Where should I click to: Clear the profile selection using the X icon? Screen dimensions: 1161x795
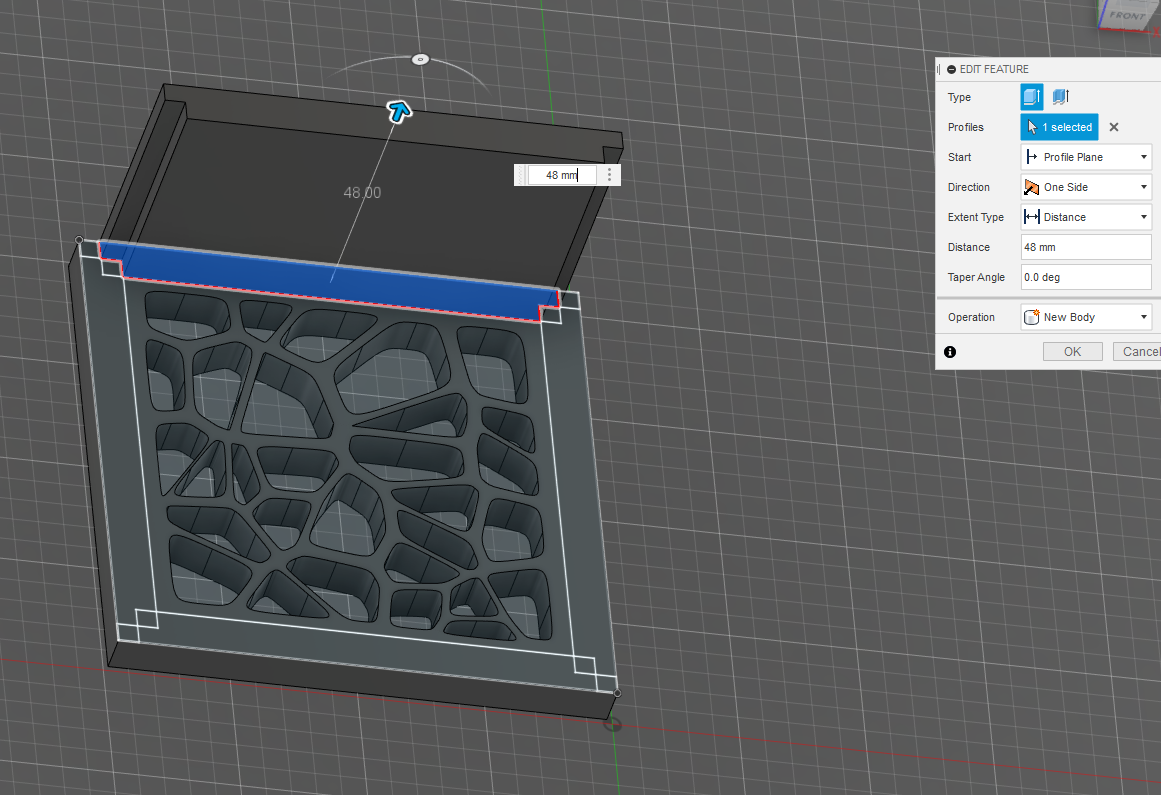[x=1113, y=127]
